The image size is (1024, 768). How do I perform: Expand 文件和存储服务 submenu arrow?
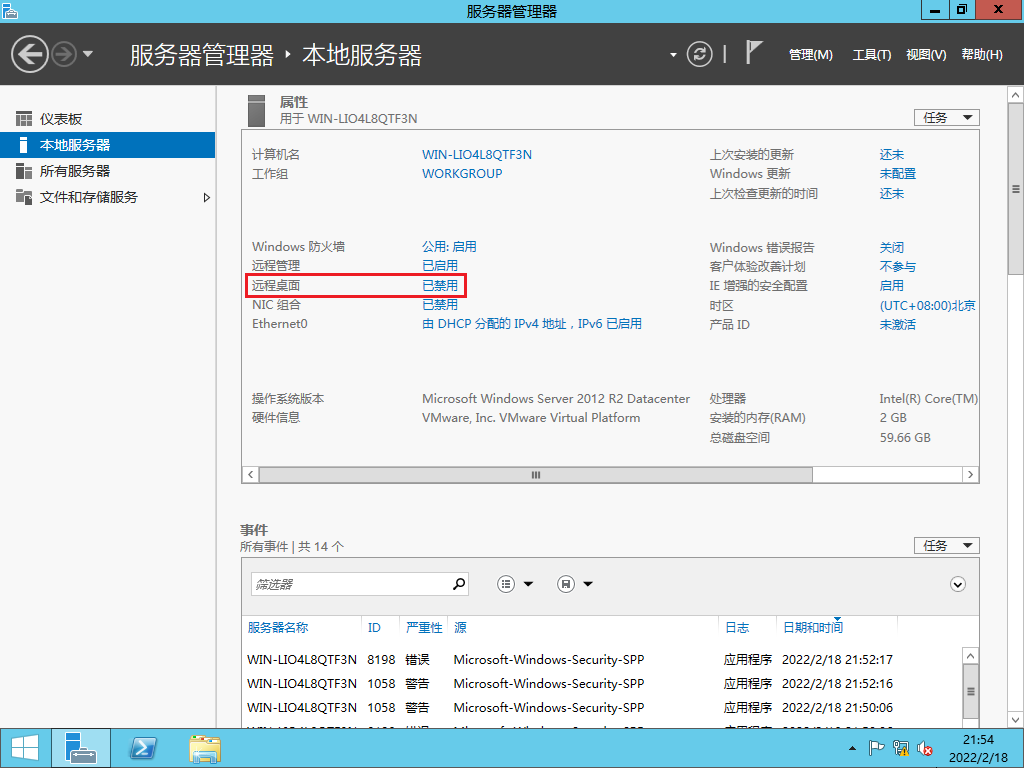coord(206,197)
